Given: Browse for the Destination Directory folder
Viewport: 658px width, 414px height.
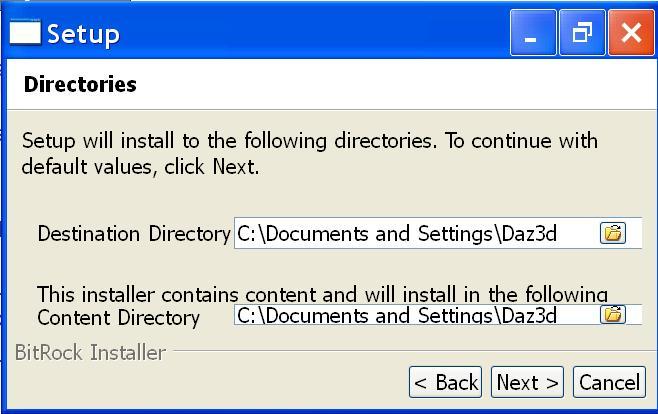Looking at the screenshot, I should [x=612, y=233].
